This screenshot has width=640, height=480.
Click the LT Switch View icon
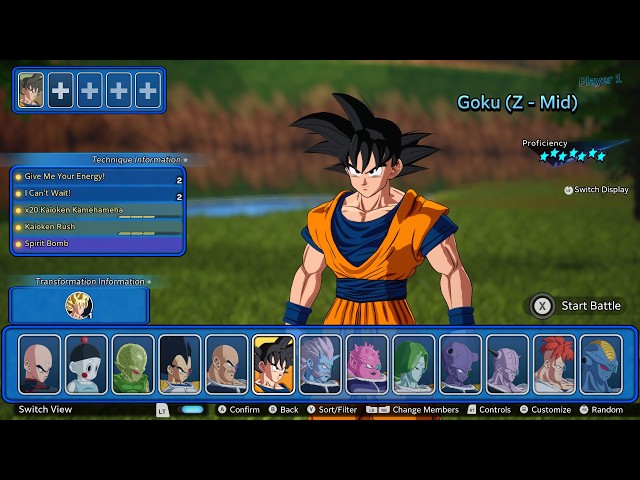click(x=162, y=410)
